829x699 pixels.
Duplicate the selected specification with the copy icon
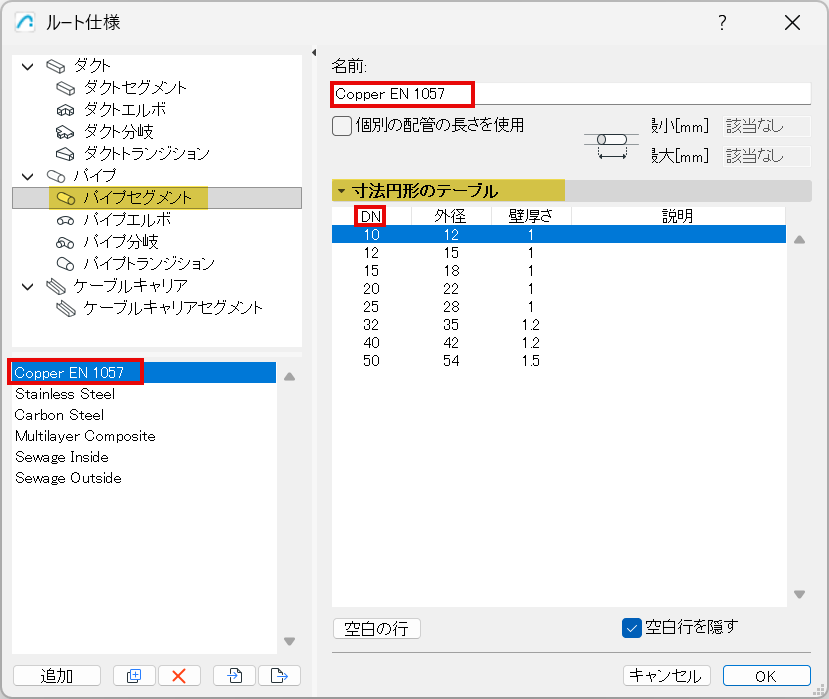point(134,676)
